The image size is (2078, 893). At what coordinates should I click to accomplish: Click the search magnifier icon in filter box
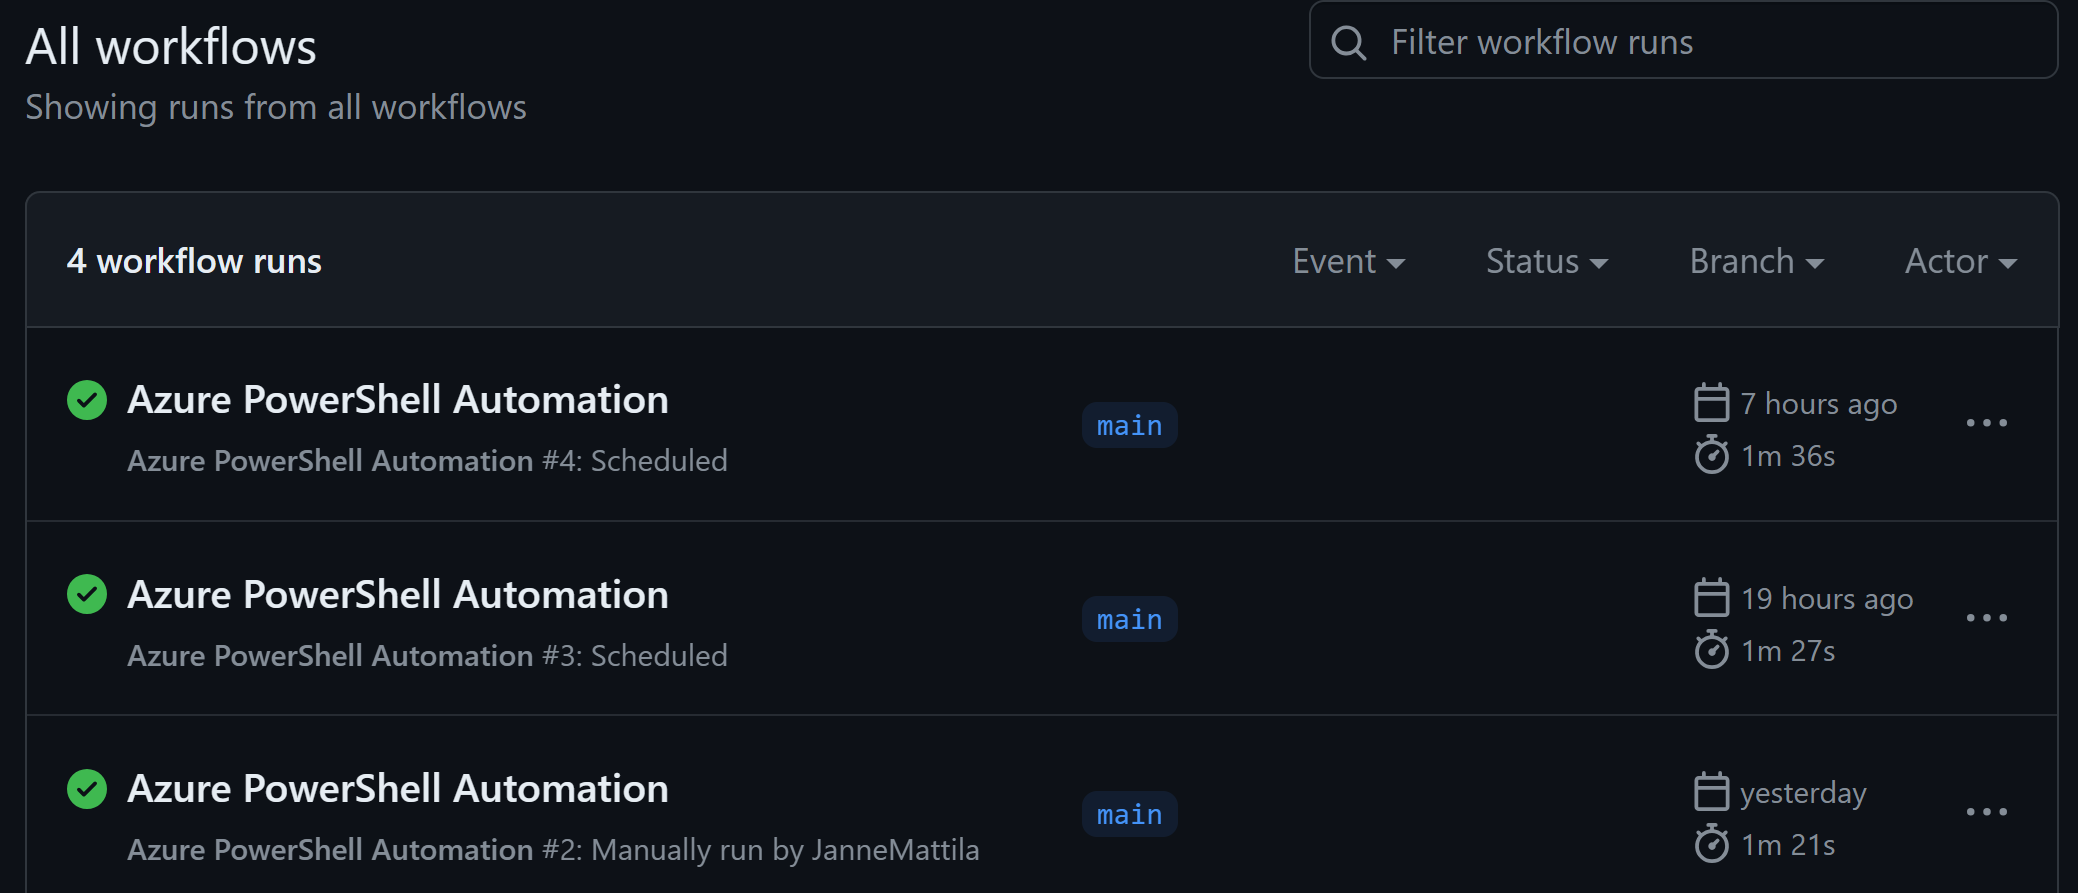coord(1348,42)
